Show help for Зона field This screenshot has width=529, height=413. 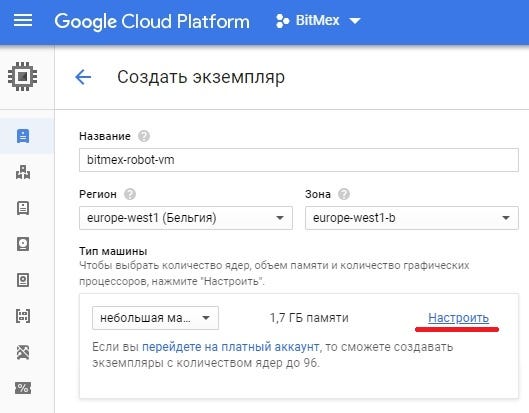coord(344,194)
